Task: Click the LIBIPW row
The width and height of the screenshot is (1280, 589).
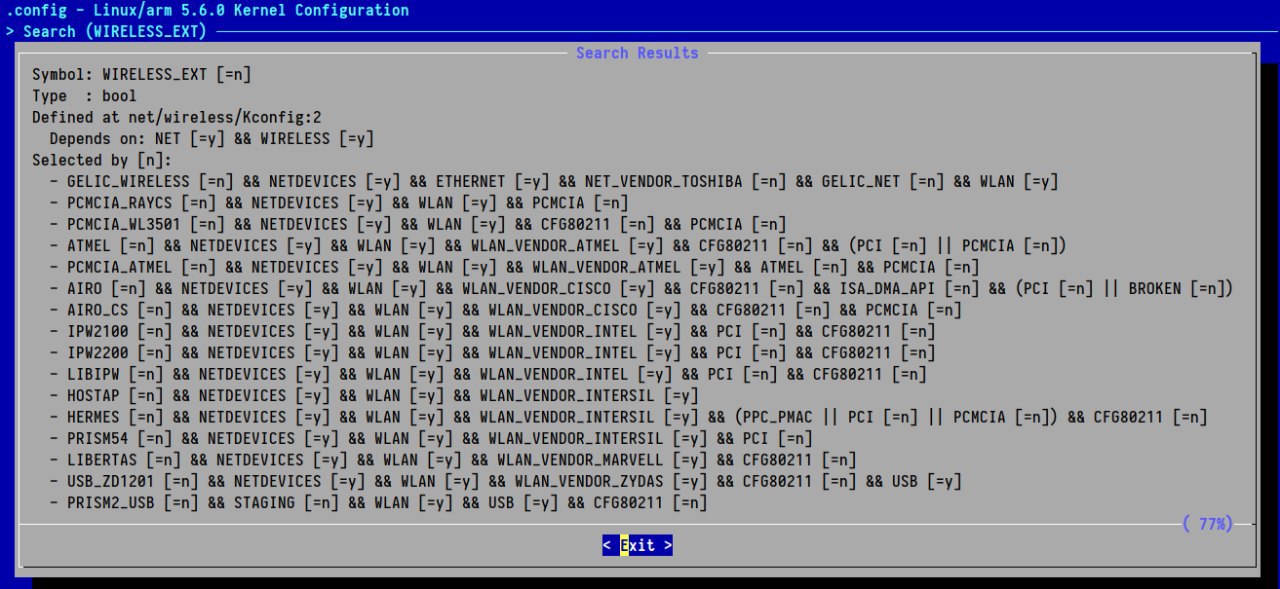Action: coord(488,374)
